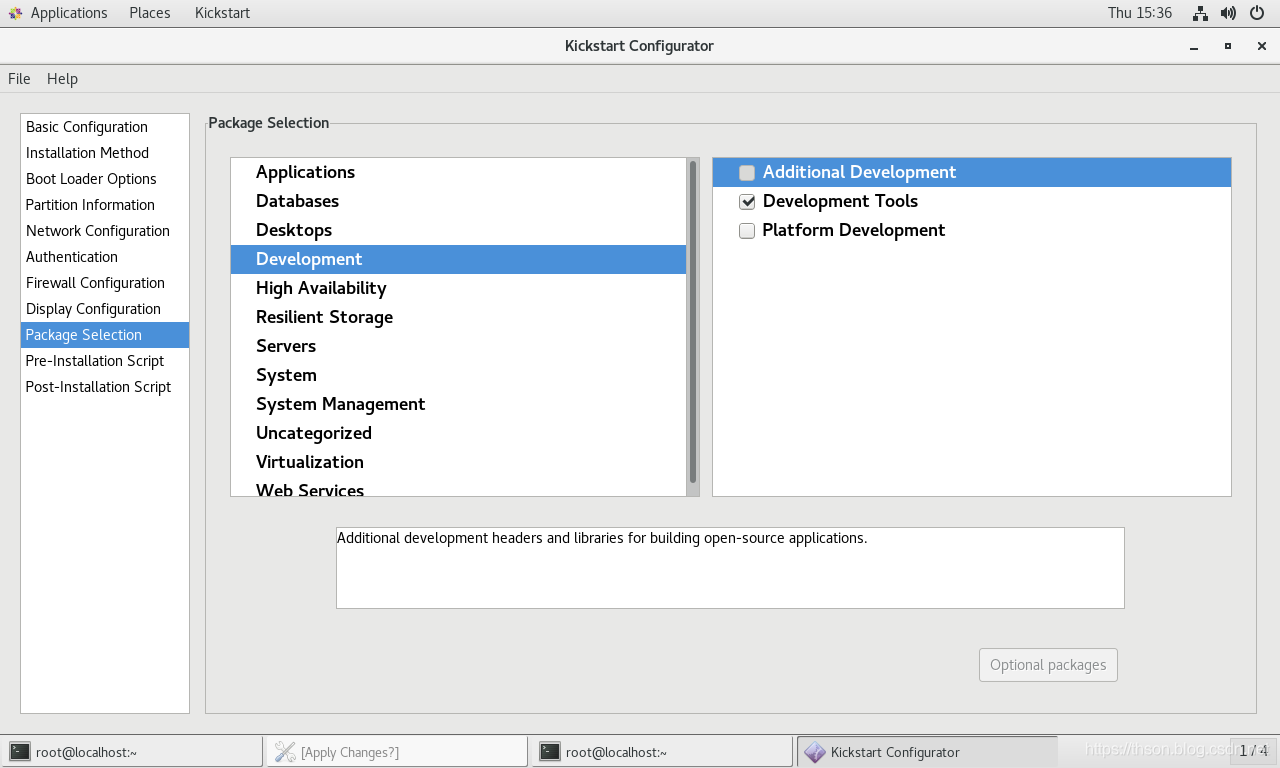The height and width of the screenshot is (768, 1280).
Task: Select Kickstart Configurator taskbar entry
Action: coord(926,752)
